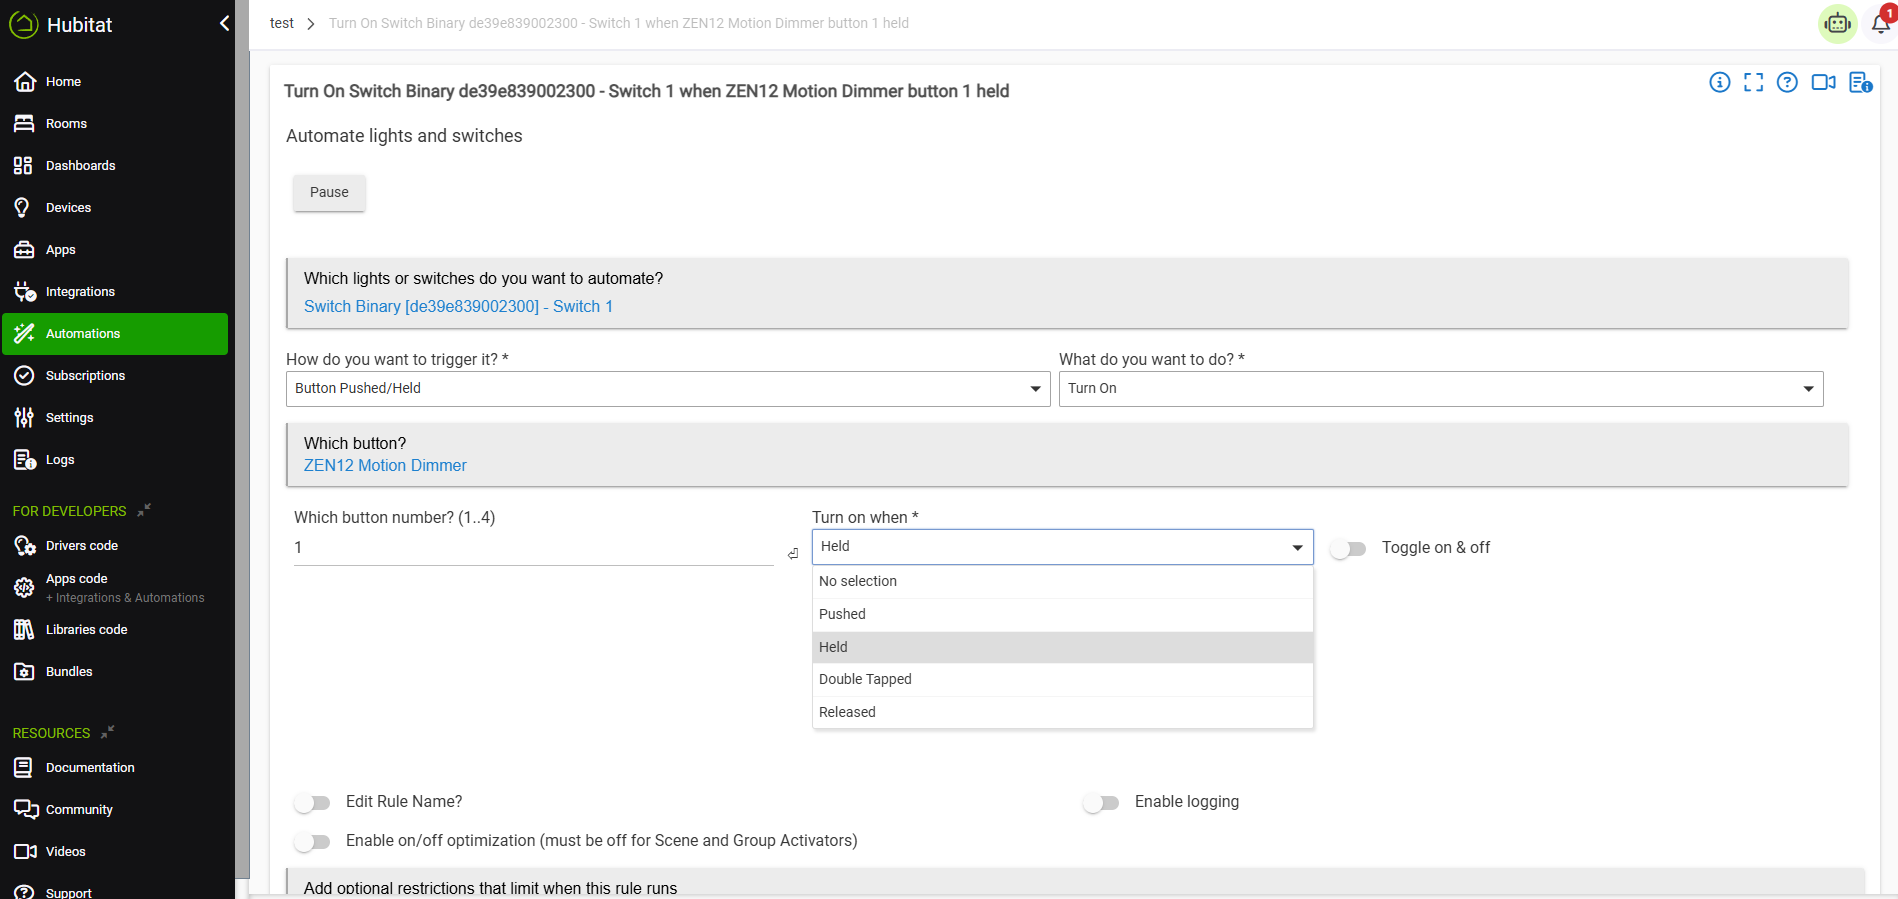
Task: Close the Turn on when dropdown
Action: (x=1062, y=547)
